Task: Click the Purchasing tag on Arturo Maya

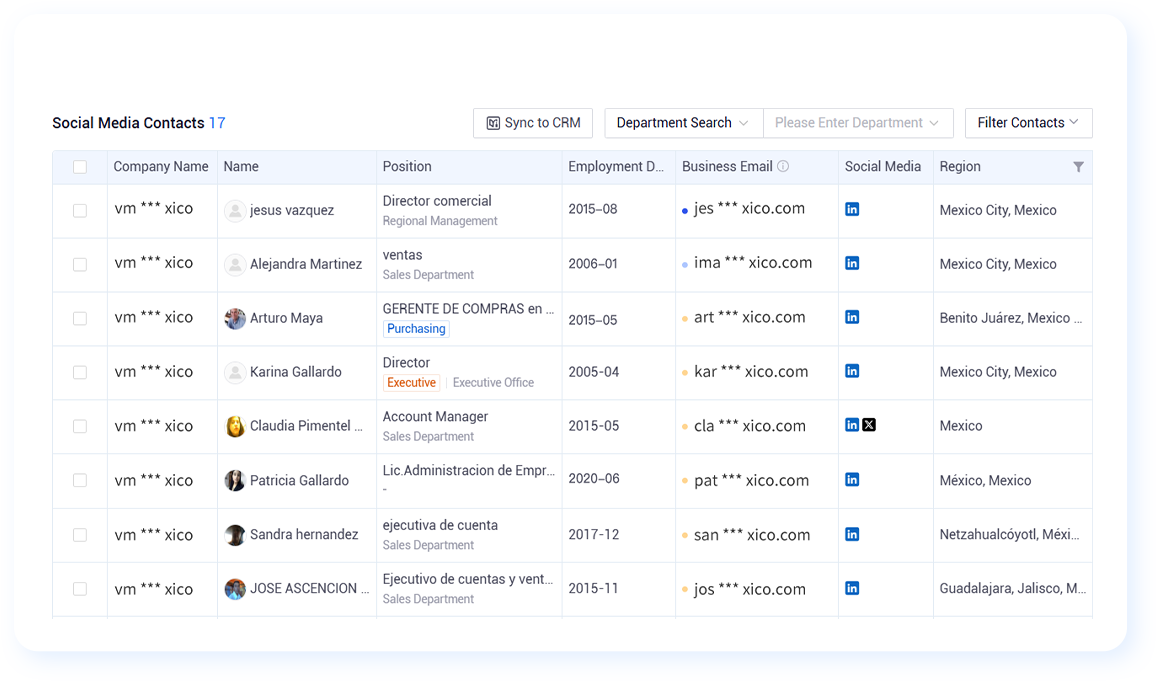Action: click(x=416, y=329)
